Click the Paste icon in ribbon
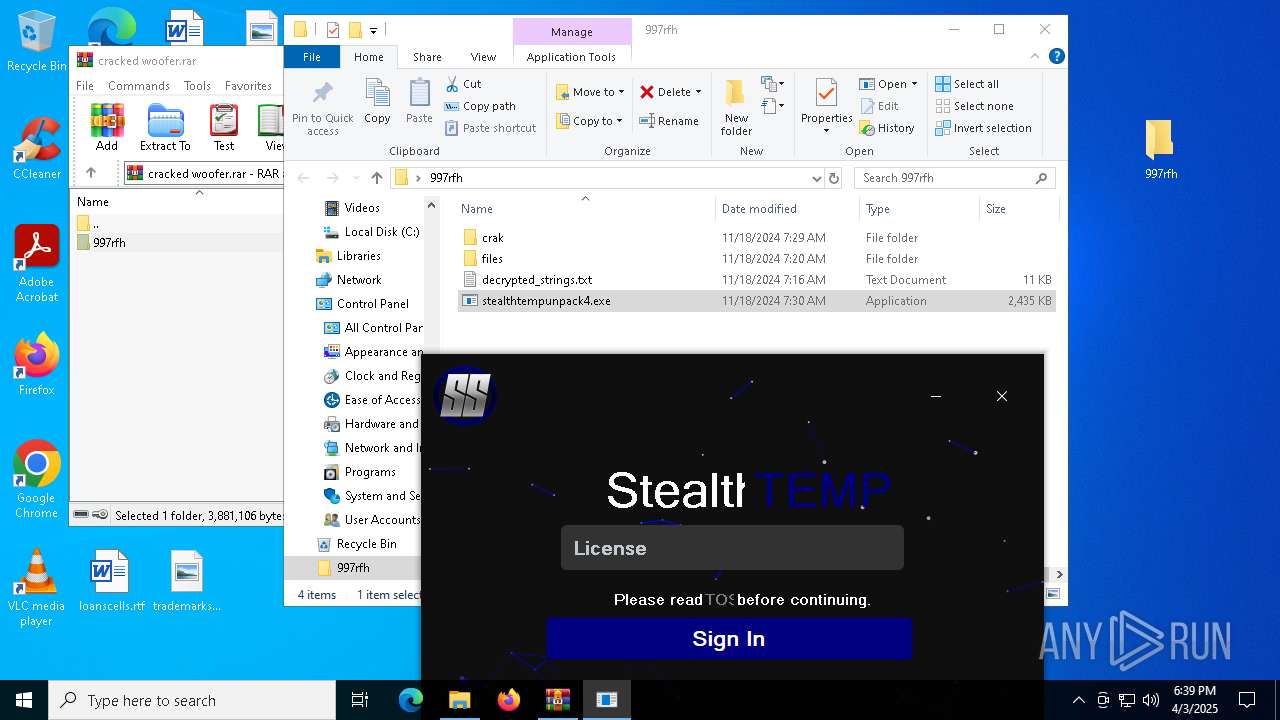This screenshot has width=1280, height=720. tap(419, 102)
